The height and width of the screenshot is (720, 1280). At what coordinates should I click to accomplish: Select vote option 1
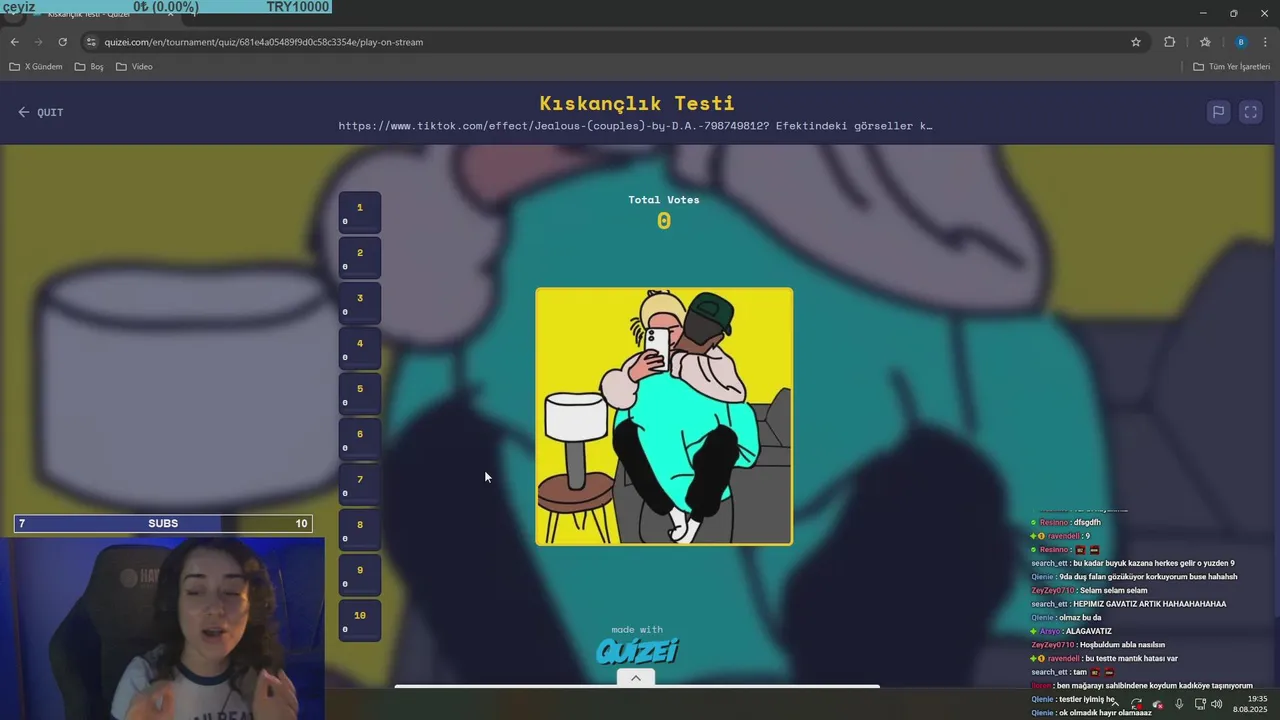[360, 212]
